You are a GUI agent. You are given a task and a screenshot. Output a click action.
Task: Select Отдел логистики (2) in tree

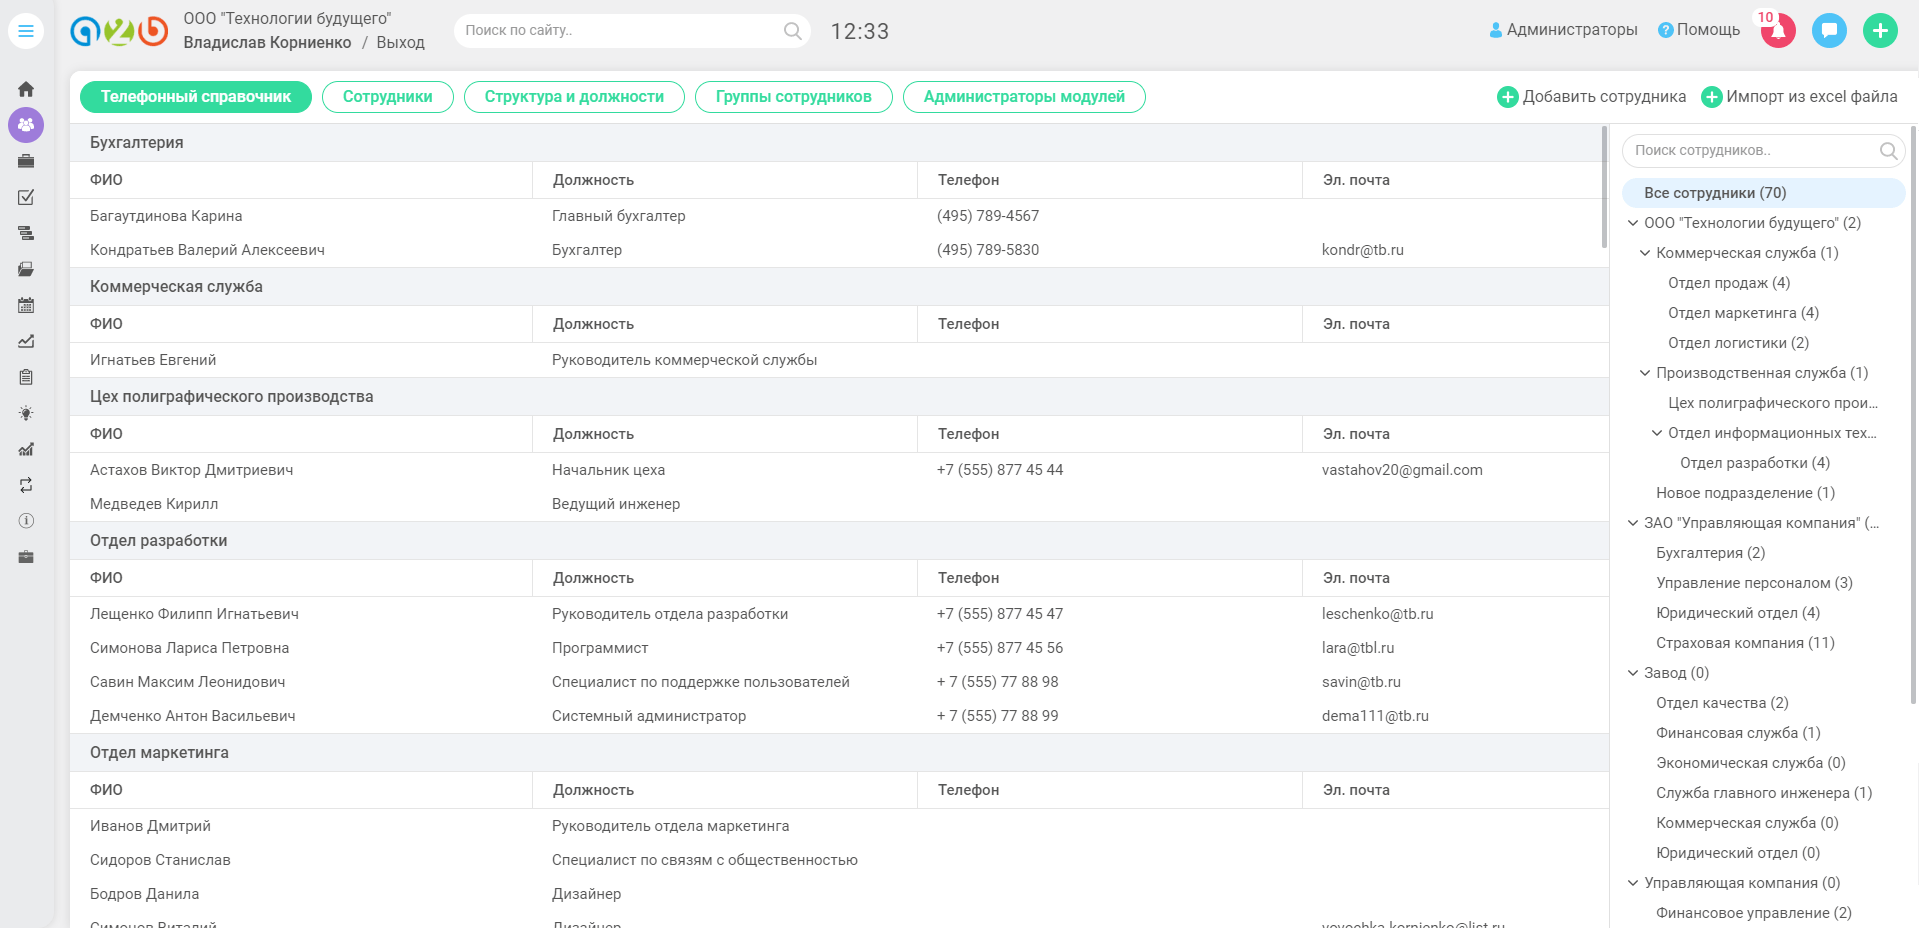pos(1738,343)
